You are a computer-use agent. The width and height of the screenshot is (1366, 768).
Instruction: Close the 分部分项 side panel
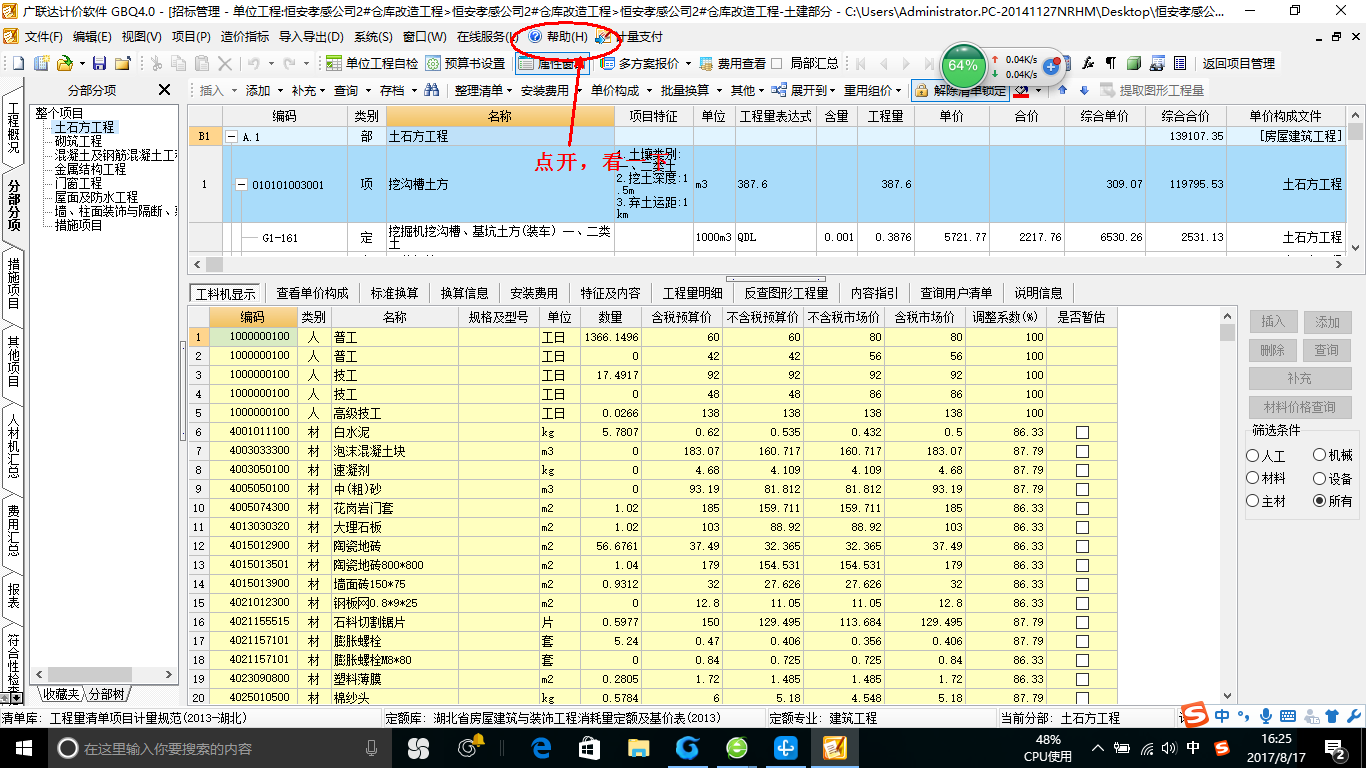[x=165, y=90]
